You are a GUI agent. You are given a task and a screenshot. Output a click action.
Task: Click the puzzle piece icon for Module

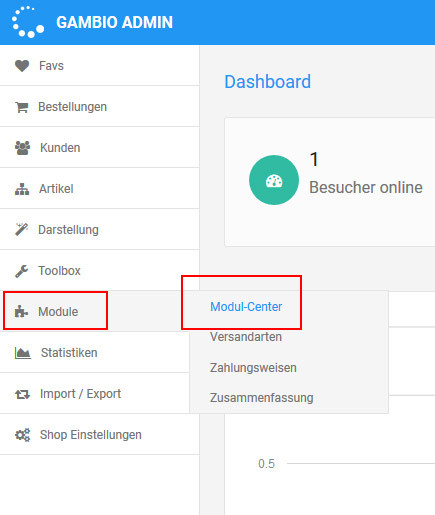pos(21,312)
